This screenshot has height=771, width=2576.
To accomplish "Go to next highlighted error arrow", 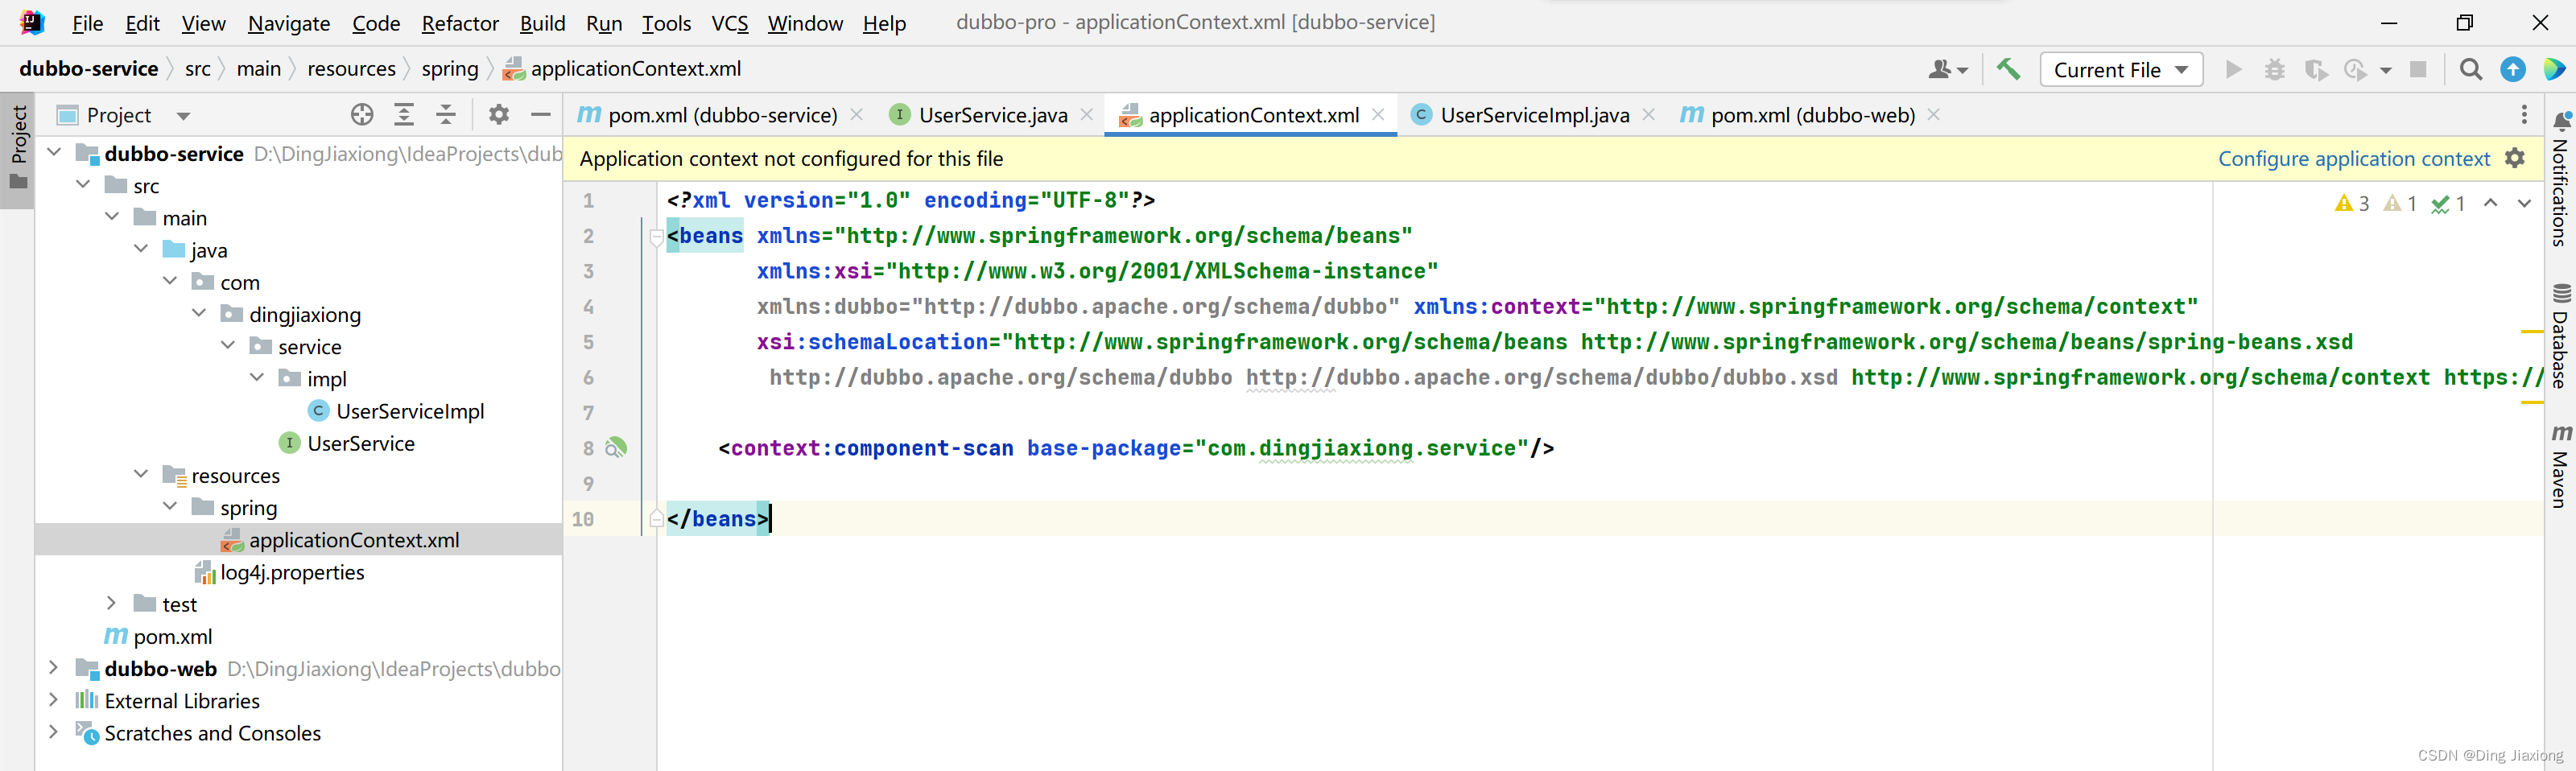I will pos(2524,203).
